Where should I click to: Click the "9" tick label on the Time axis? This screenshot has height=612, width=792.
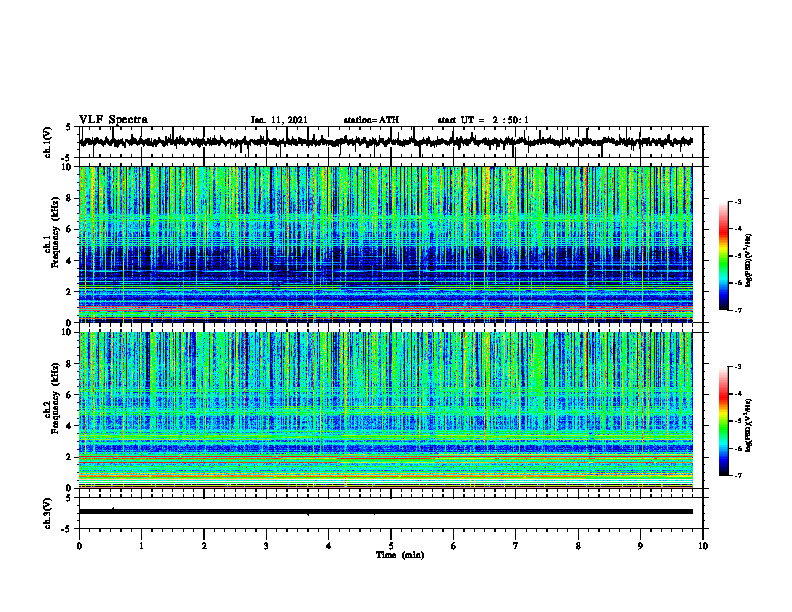(x=640, y=546)
